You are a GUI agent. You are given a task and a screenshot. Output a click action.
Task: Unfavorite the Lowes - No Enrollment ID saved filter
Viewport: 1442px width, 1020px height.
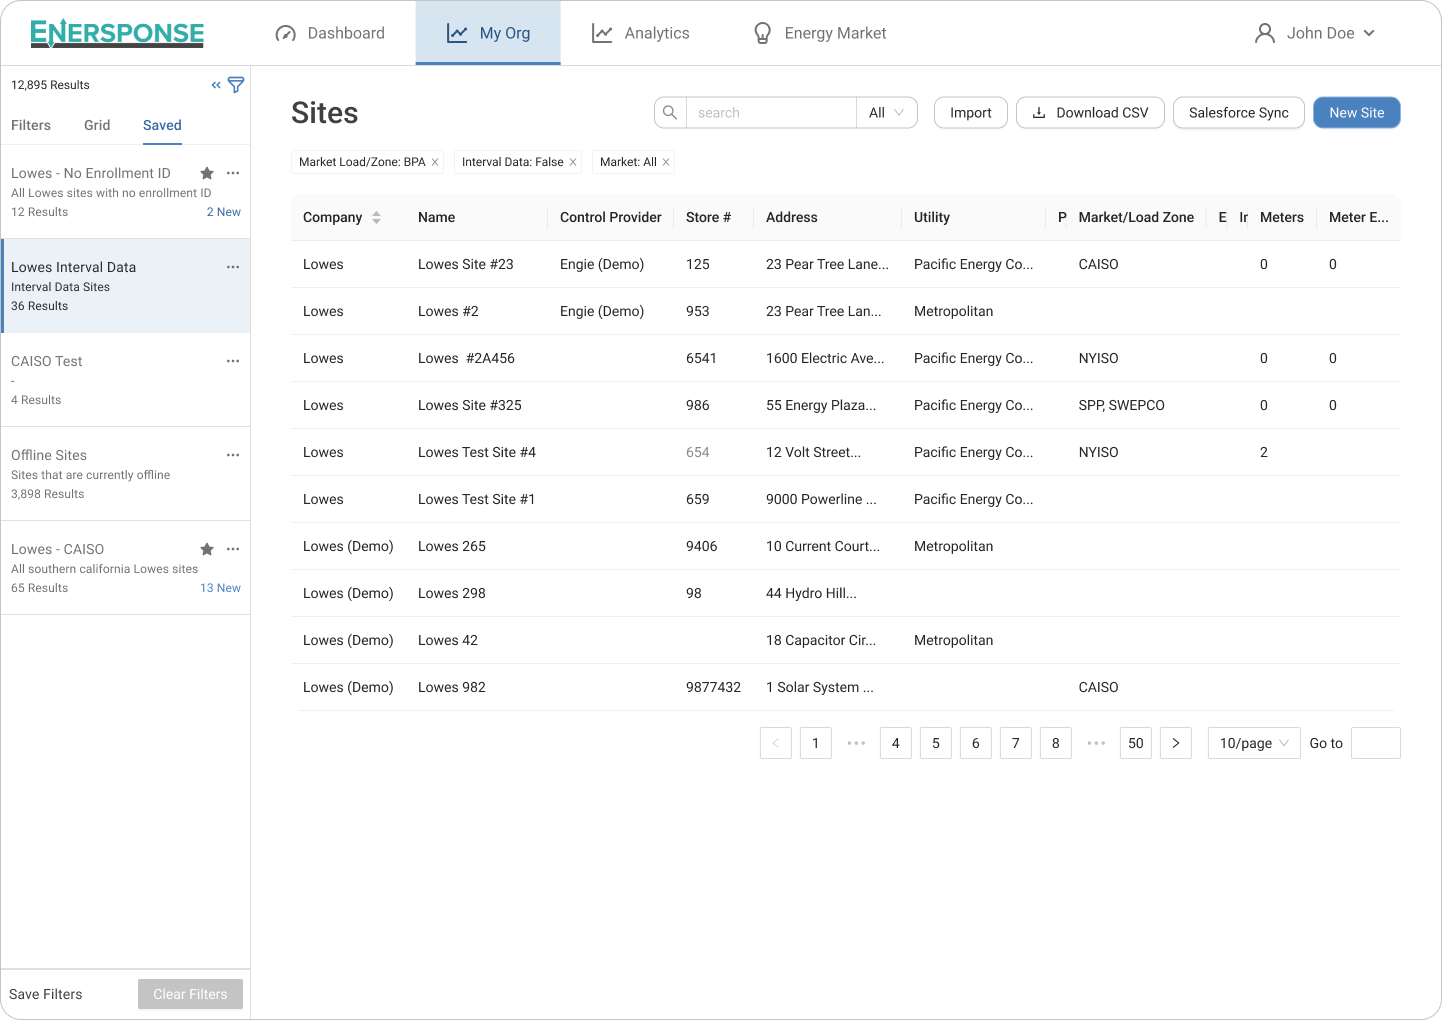click(x=206, y=173)
